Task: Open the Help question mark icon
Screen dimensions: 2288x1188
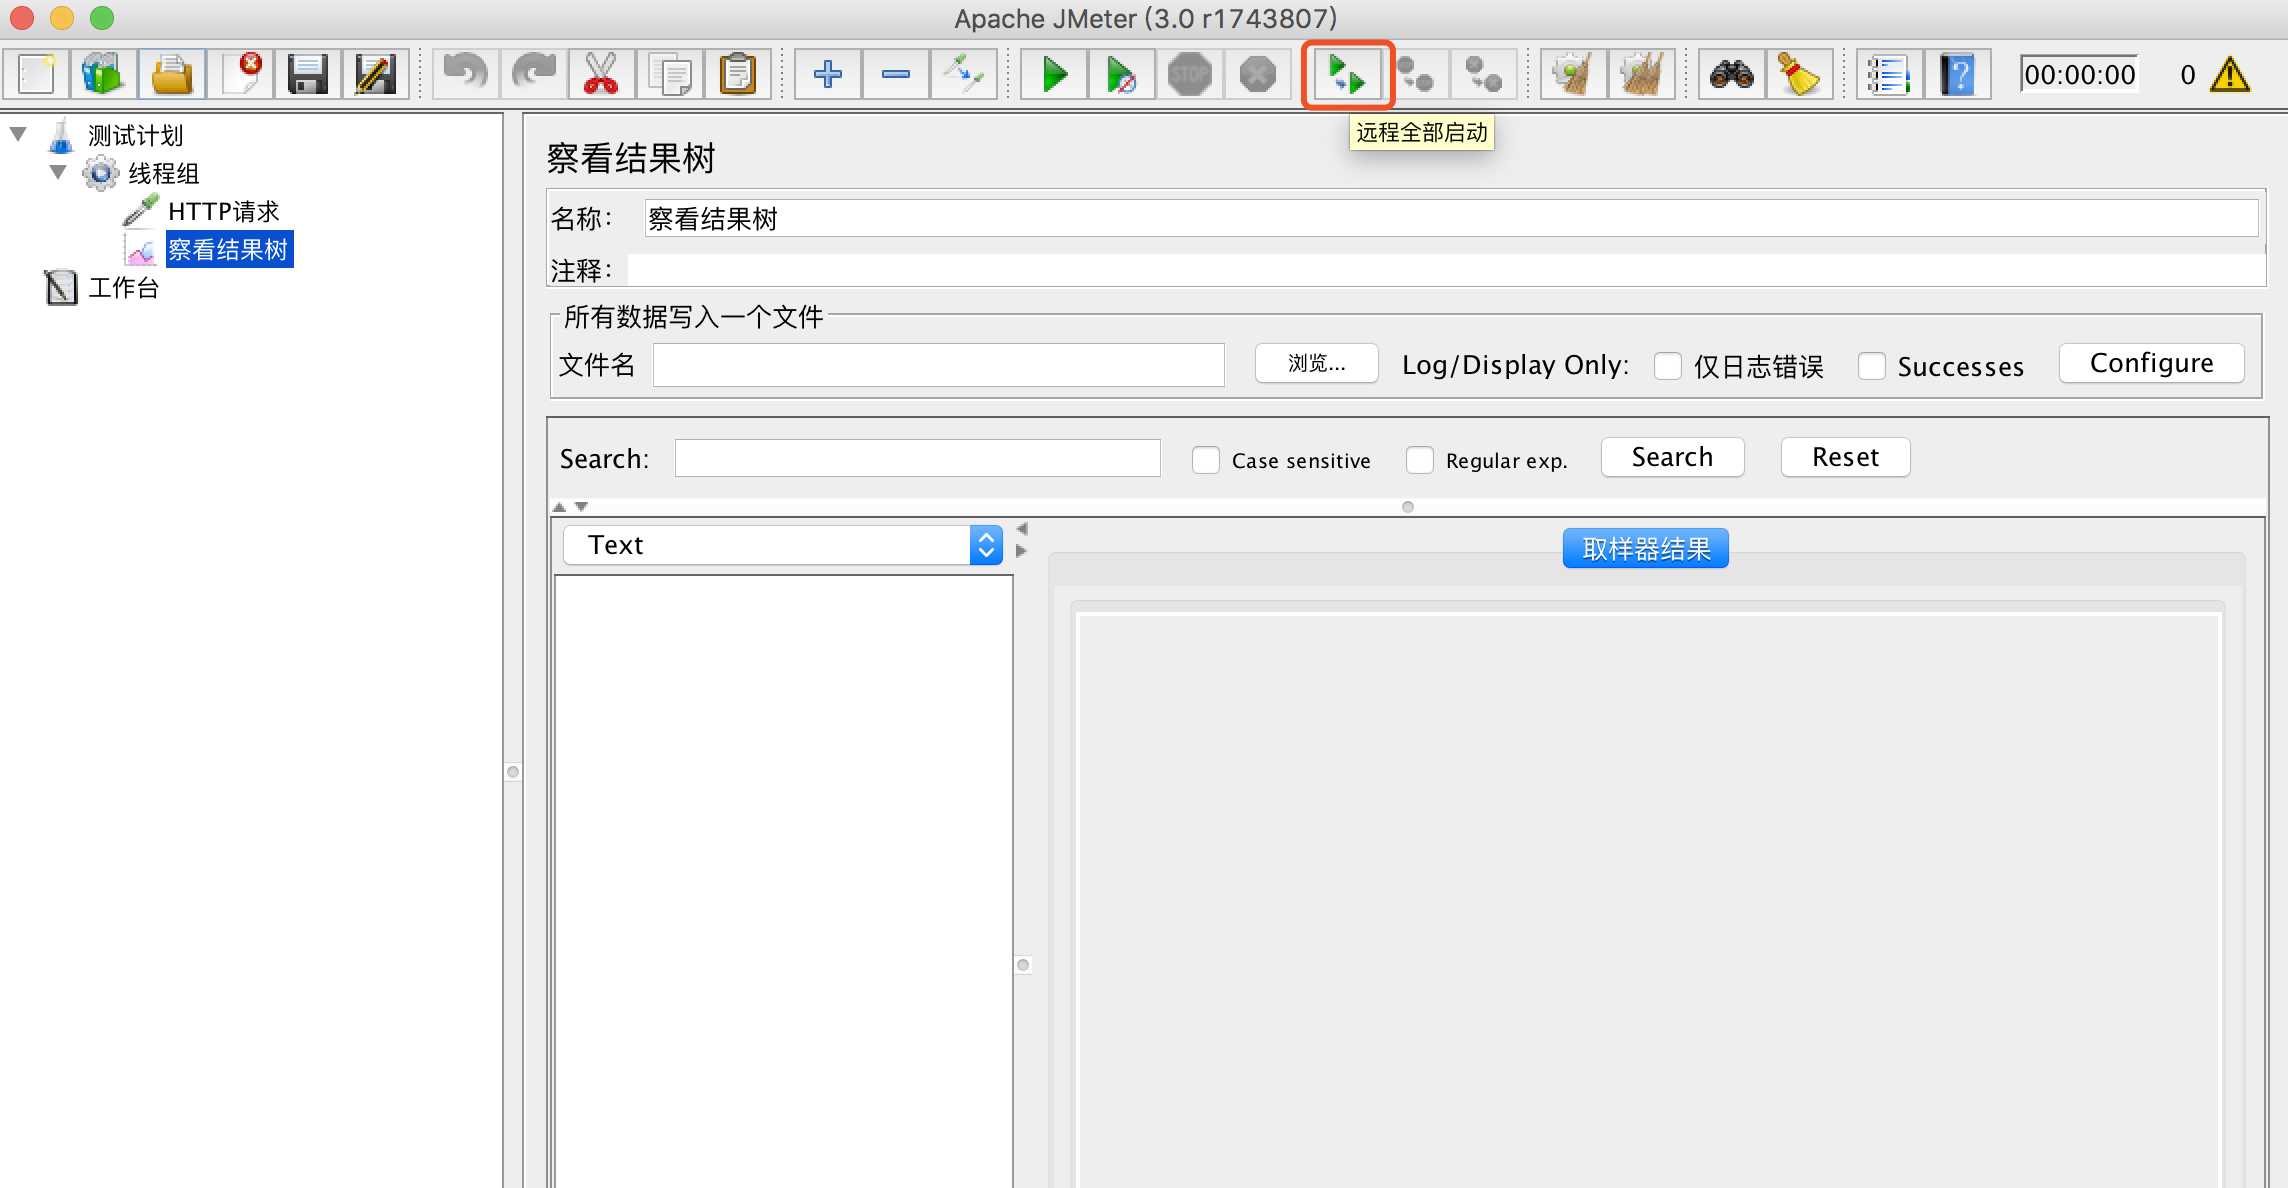Action: (1957, 74)
